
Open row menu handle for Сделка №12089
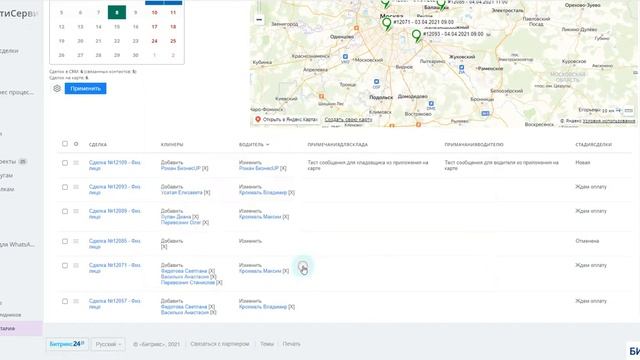pyautogui.click(x=76, y=211)
